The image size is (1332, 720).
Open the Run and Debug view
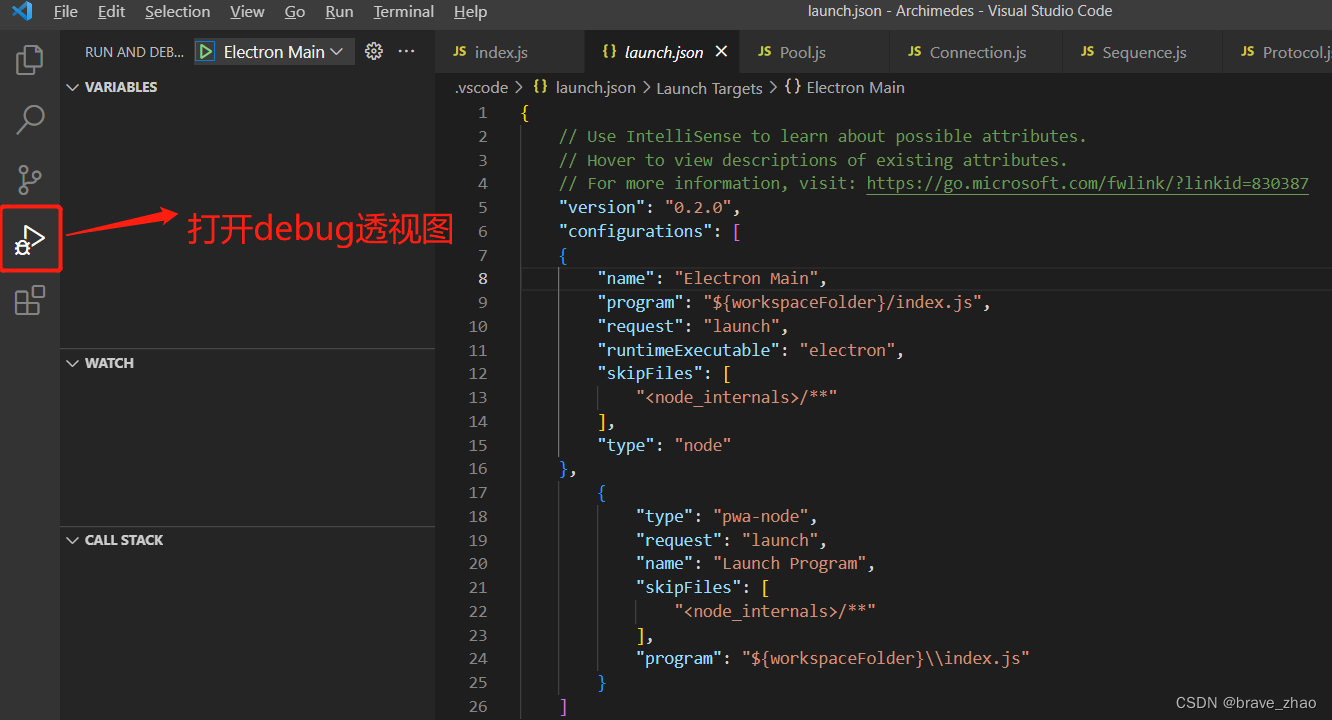coord(30,239)
